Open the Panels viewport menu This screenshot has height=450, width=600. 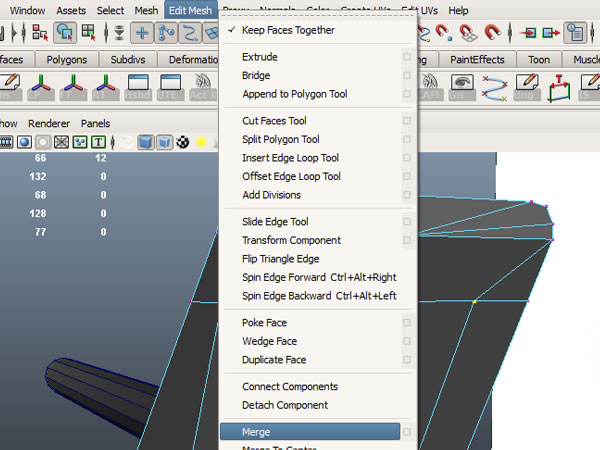(x=96, y=124)
